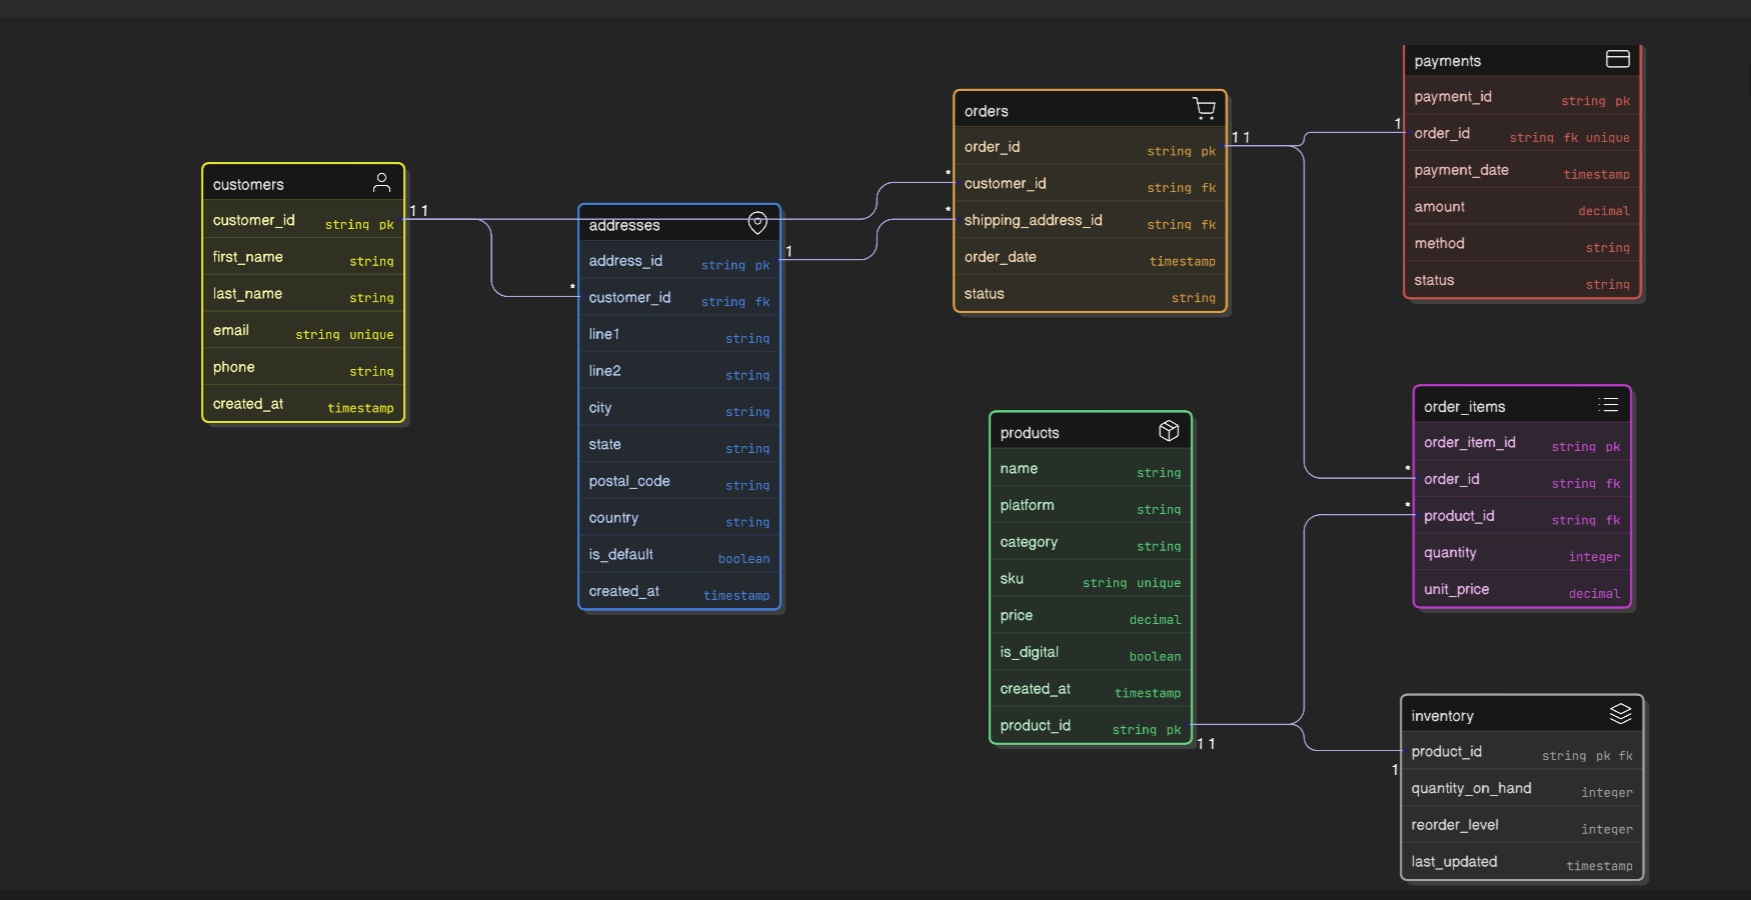Click the person icon in customers table

[381, 182]
